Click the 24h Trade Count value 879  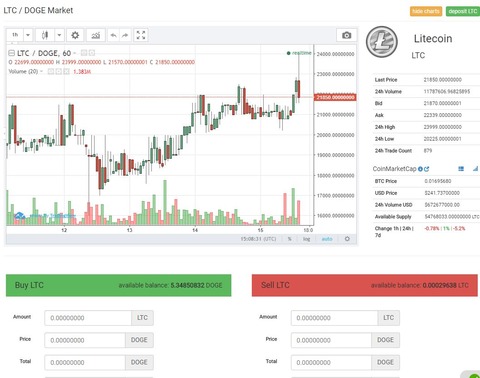(x=428, y=151)
